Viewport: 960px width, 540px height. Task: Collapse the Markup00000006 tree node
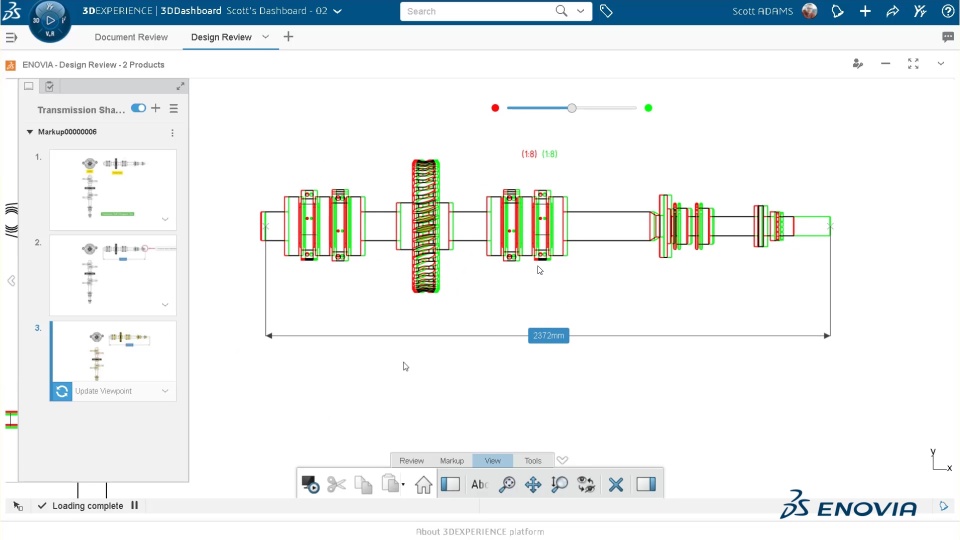click(x=29, y=132)
